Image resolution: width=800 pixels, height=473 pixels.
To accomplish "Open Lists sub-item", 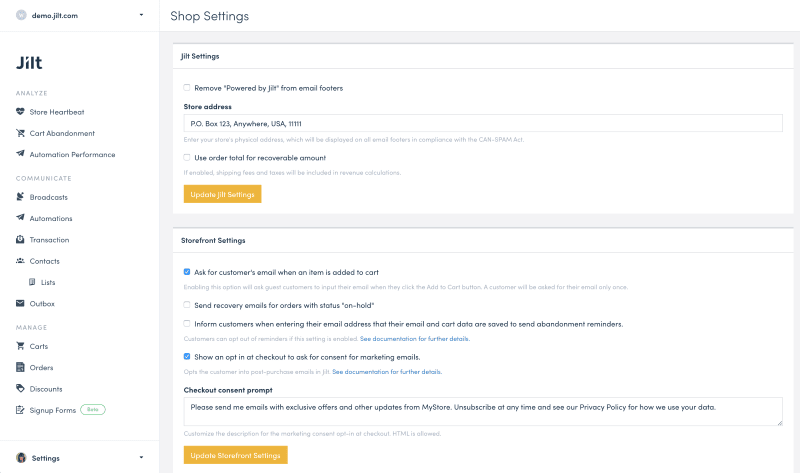I will pyautogui.click(x=48, y=282).
